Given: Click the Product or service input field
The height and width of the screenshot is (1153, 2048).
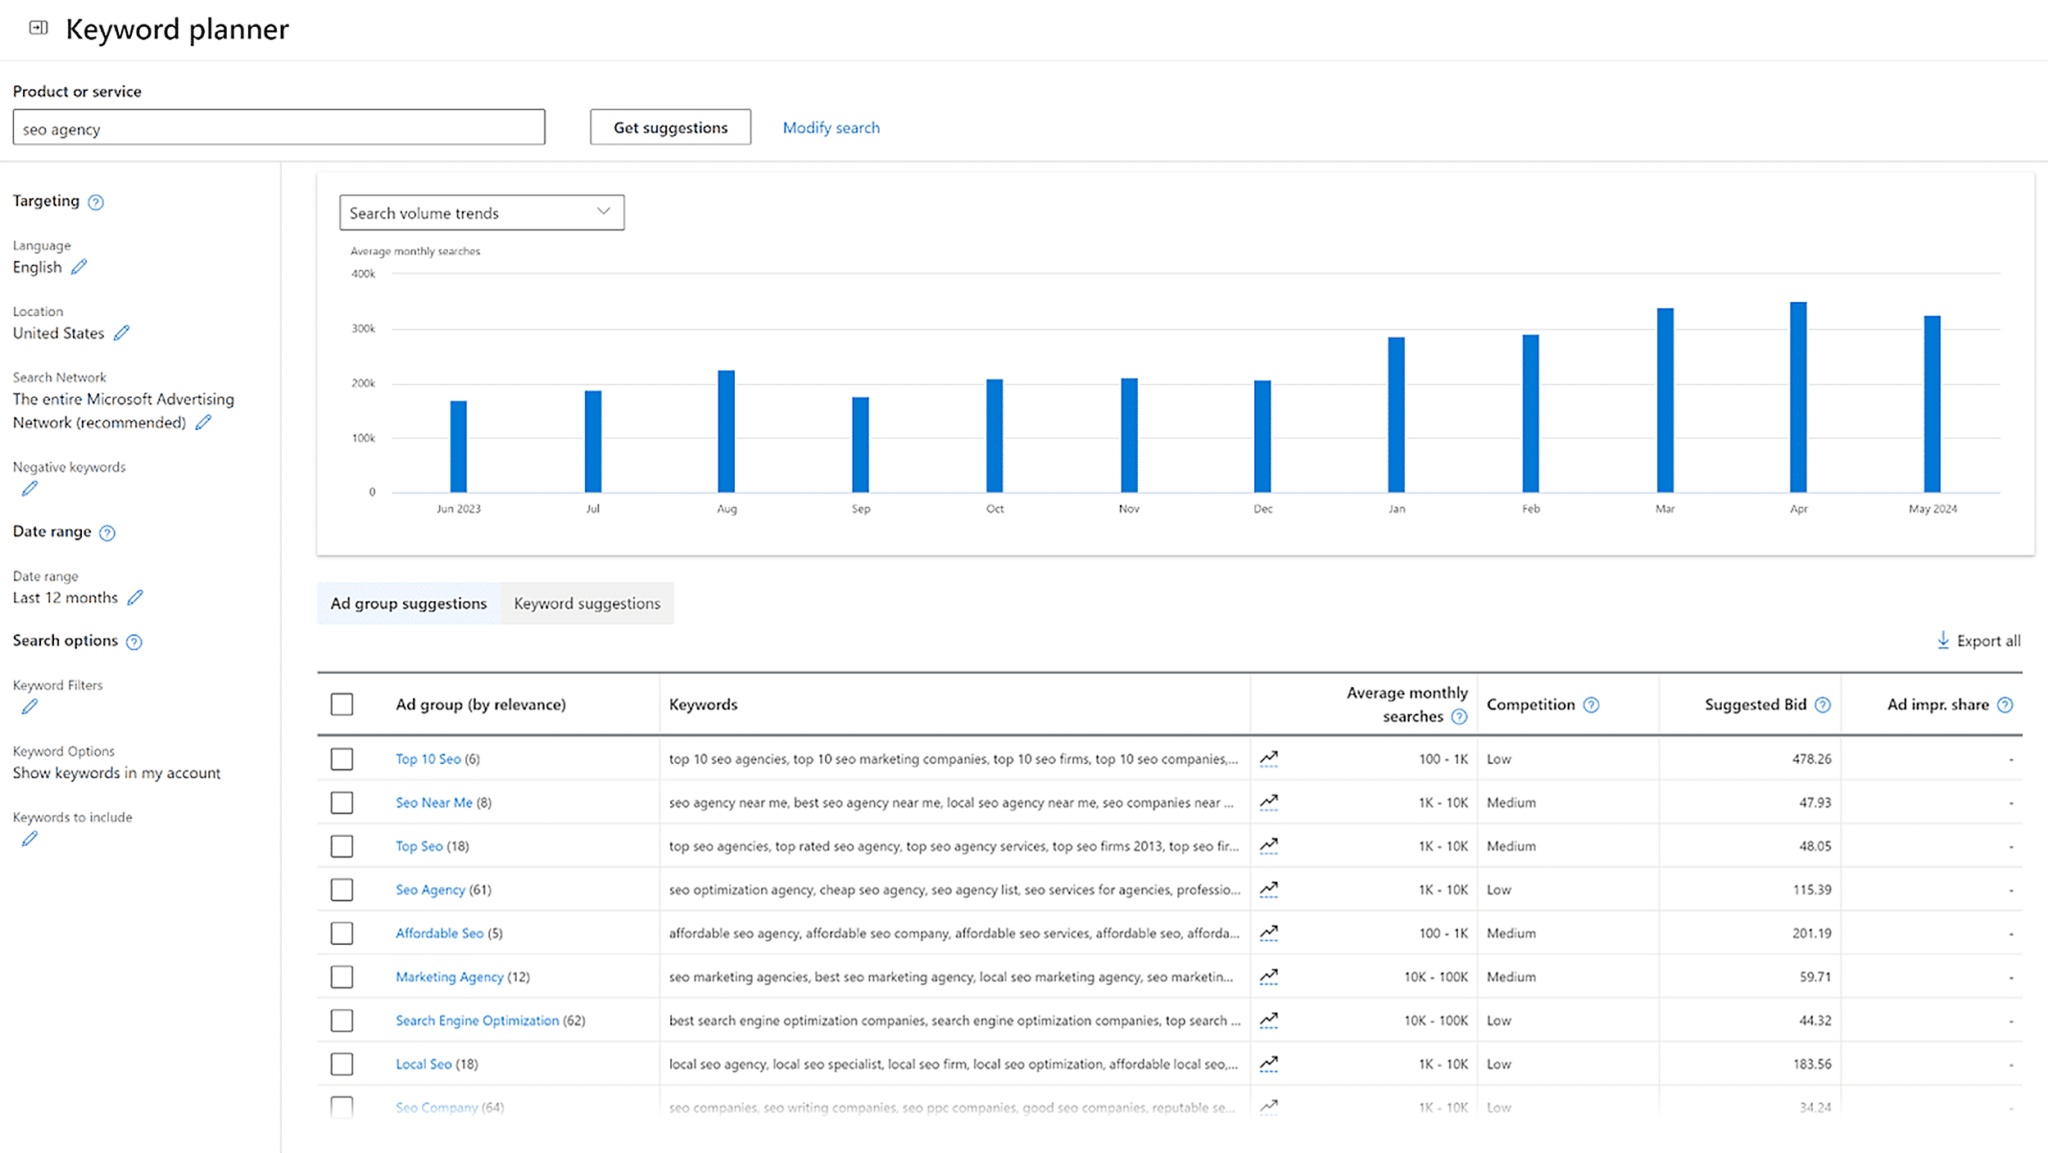Looking at the screenshot, I should tap(279, 127).
